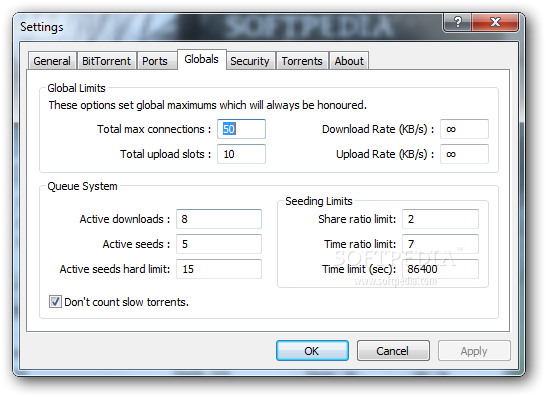This screenshot has width=546, height=397.
Task: Close the Settings dialog window
Action: (x=495, y=22)
